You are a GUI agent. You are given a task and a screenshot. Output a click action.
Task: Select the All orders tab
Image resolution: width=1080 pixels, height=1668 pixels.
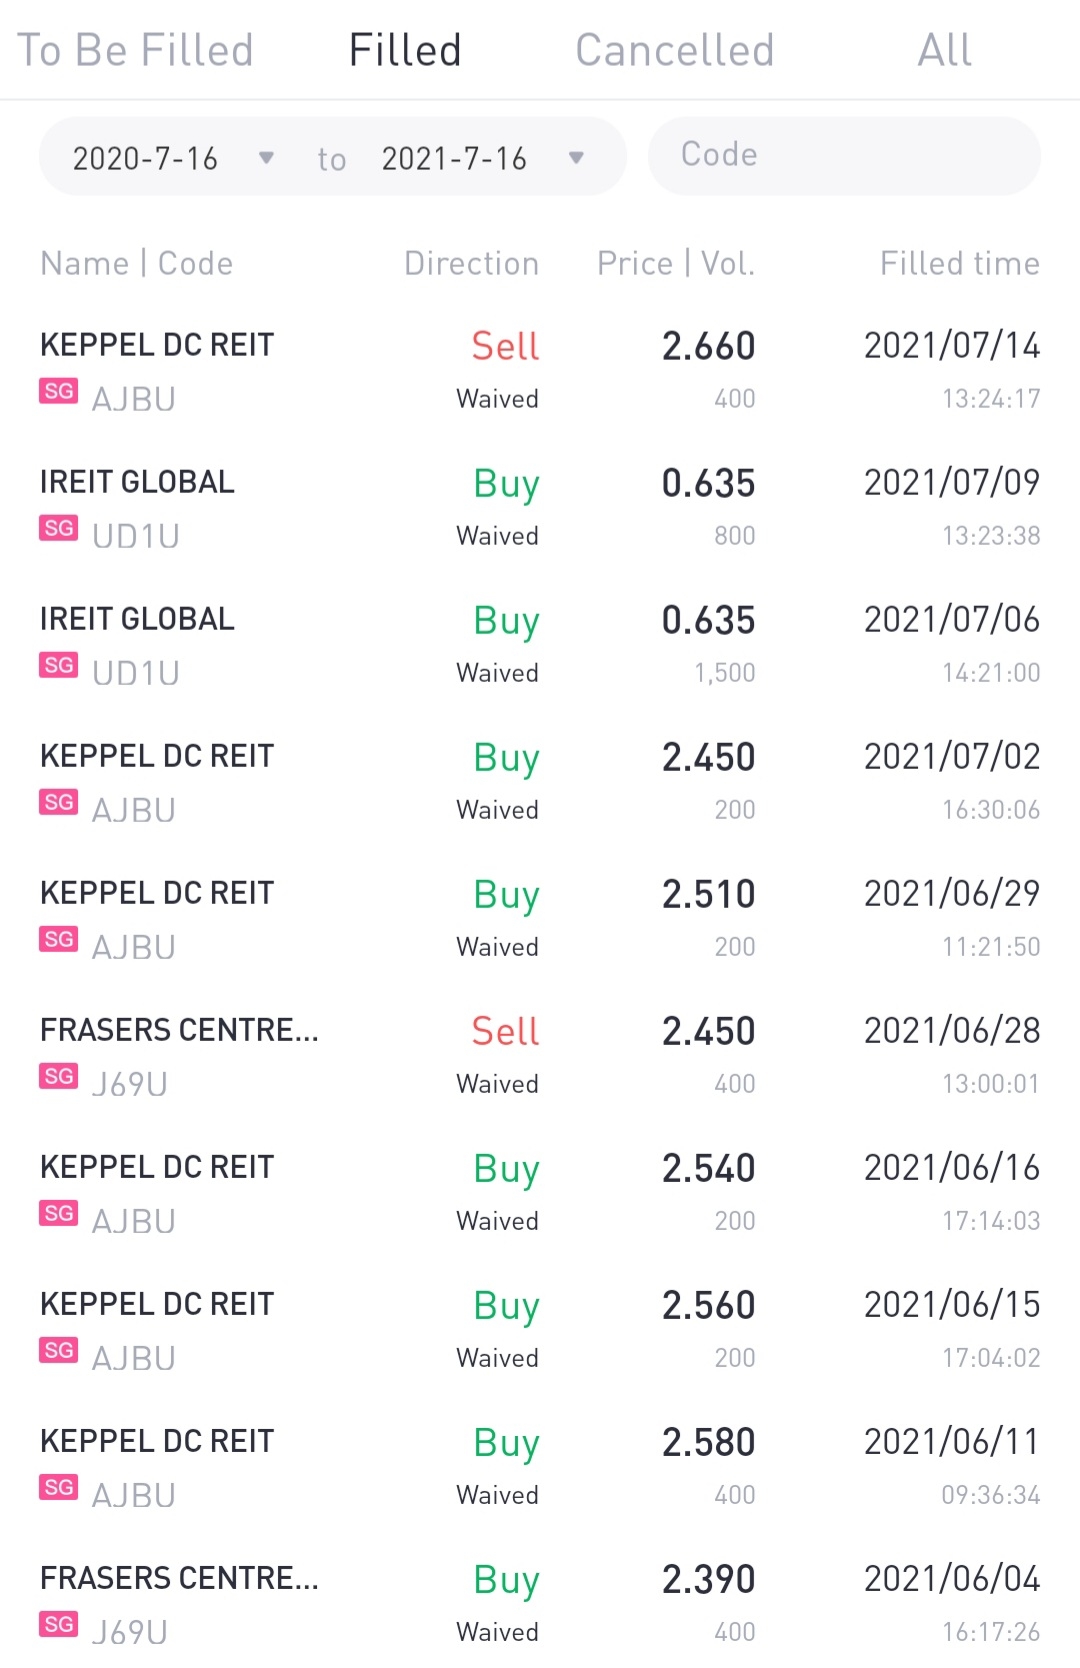click(x=944, y=50)
